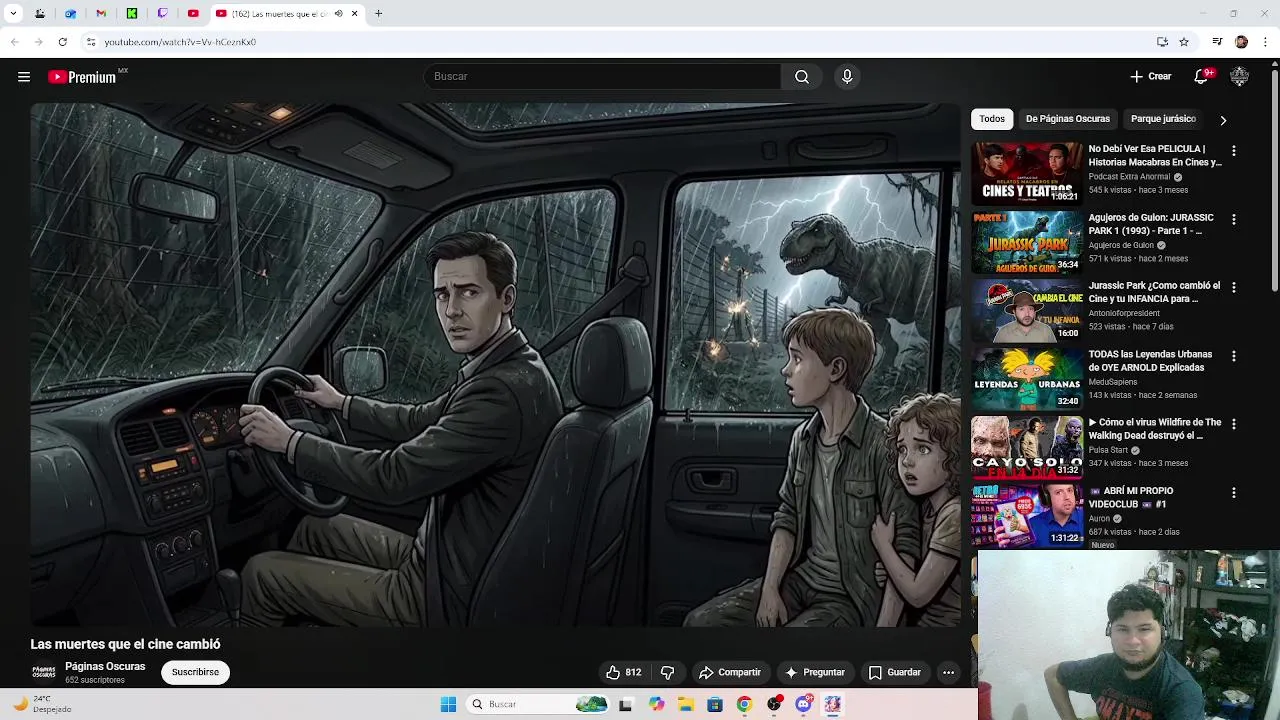1280x720 pixels.
Task: Start voice search with microphone icon
Action: tap(847, 77)
